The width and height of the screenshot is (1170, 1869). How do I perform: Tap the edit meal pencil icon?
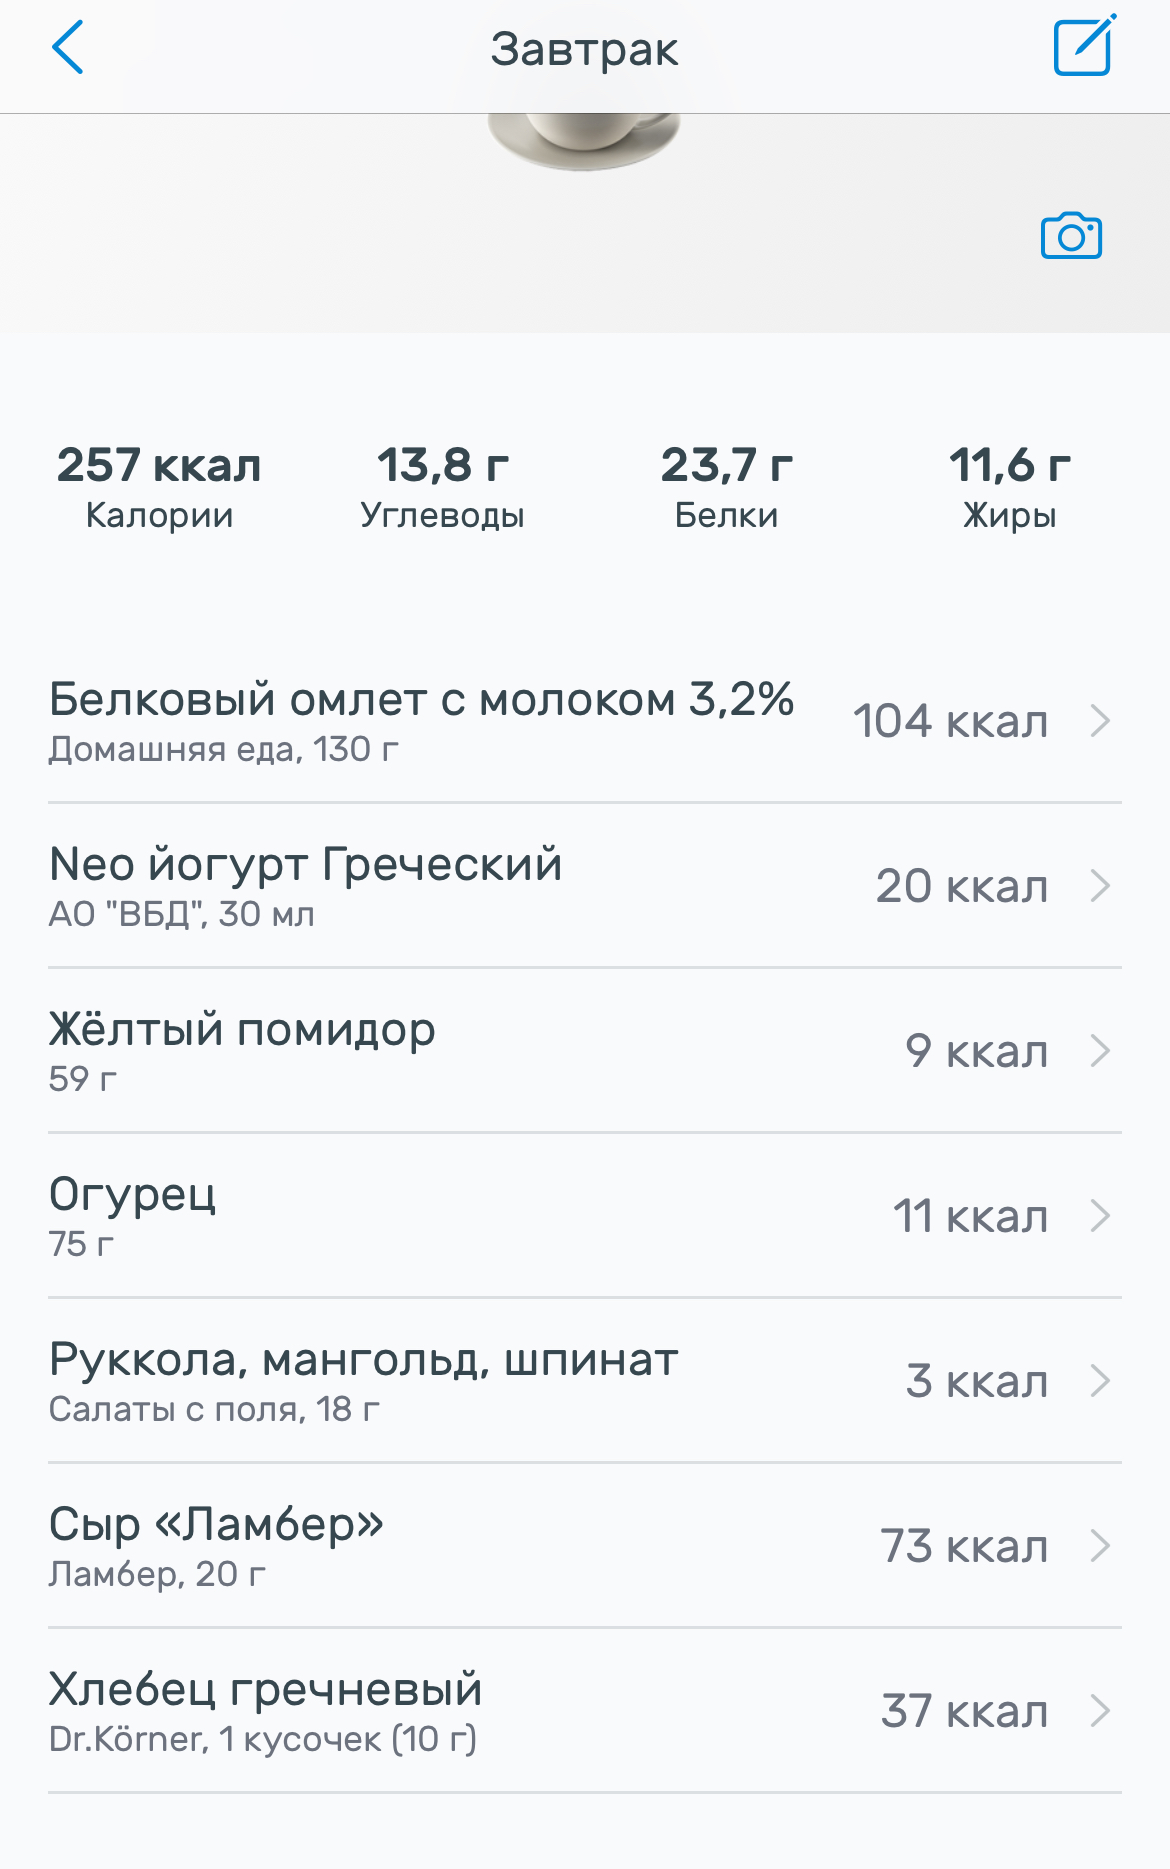[x=1084, y=47]
